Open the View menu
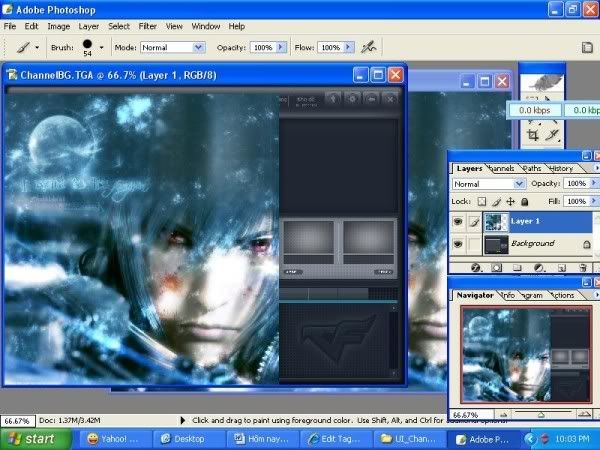This screenshot has width=600, height=450. coord(174,26)
